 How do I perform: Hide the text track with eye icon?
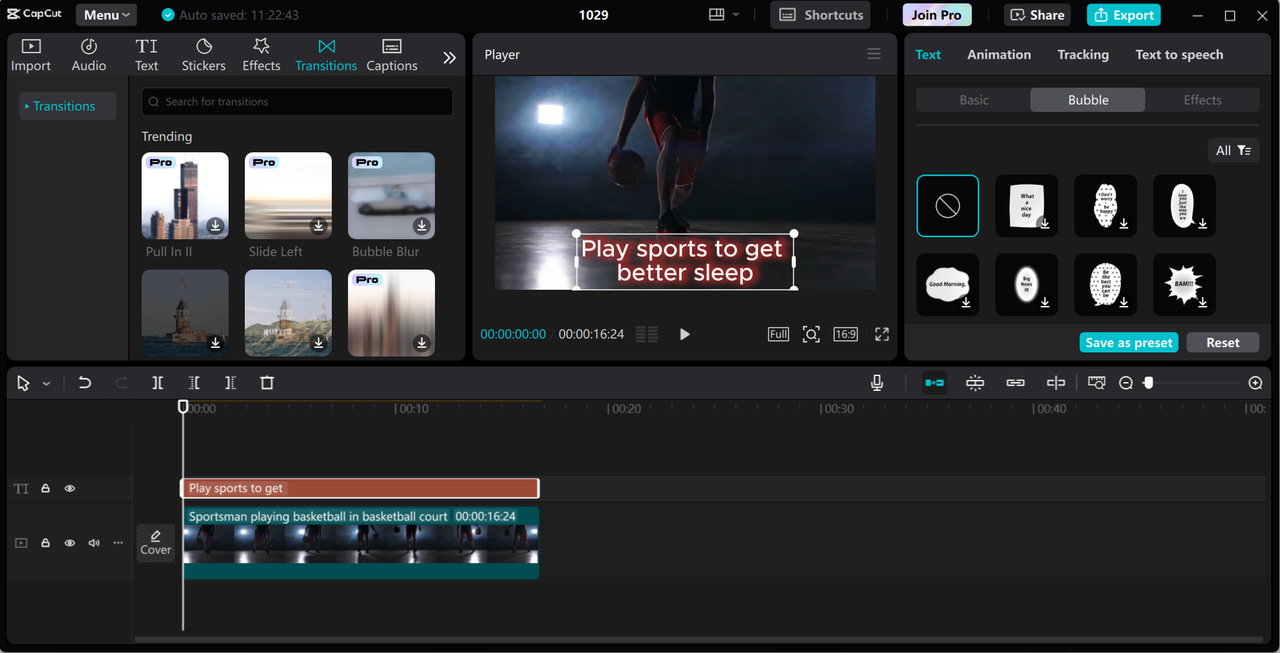(70, 489)
